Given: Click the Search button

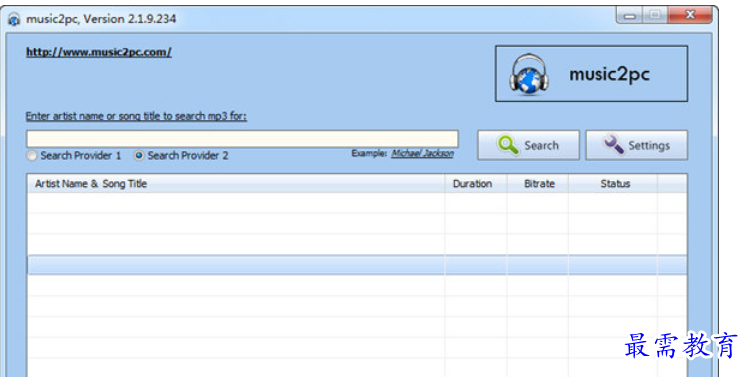Looking at the screenshot, I should [x=529, y=145].
